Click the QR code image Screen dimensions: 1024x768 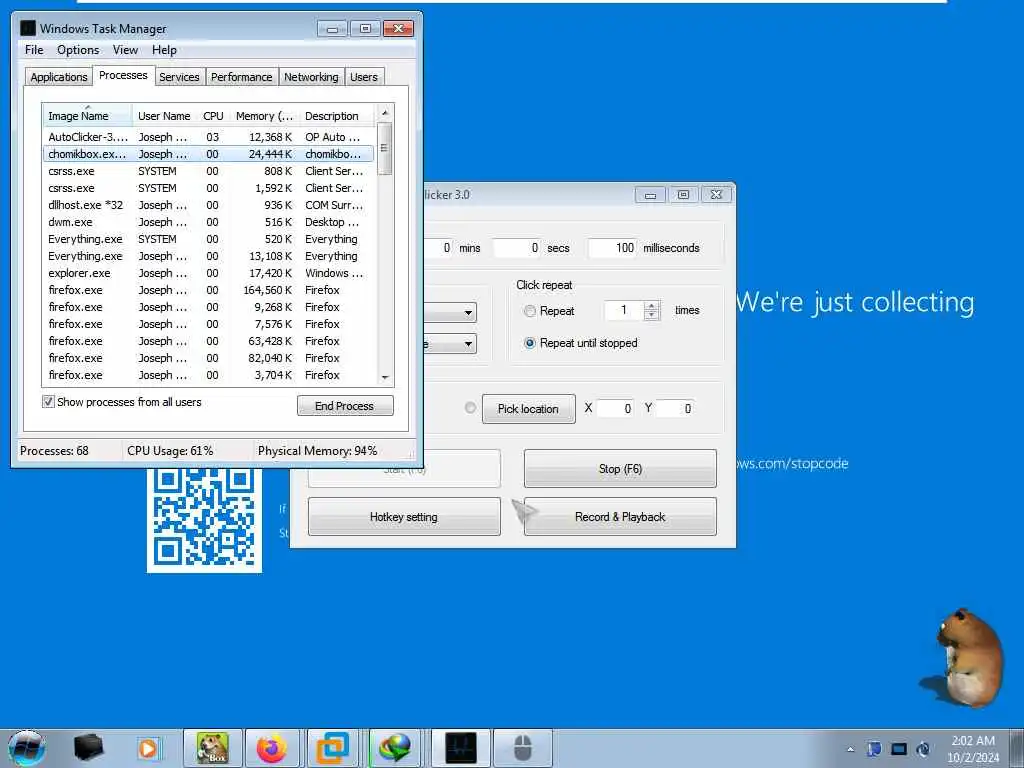click(204, 519)
